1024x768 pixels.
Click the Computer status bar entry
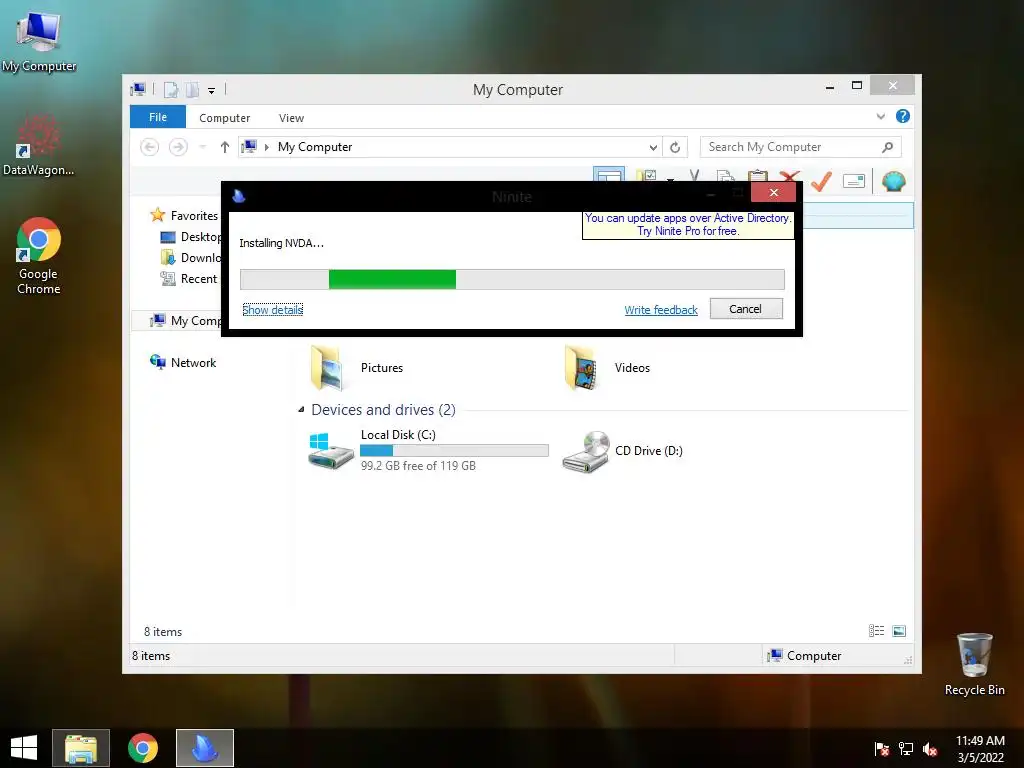pos(805,656)
